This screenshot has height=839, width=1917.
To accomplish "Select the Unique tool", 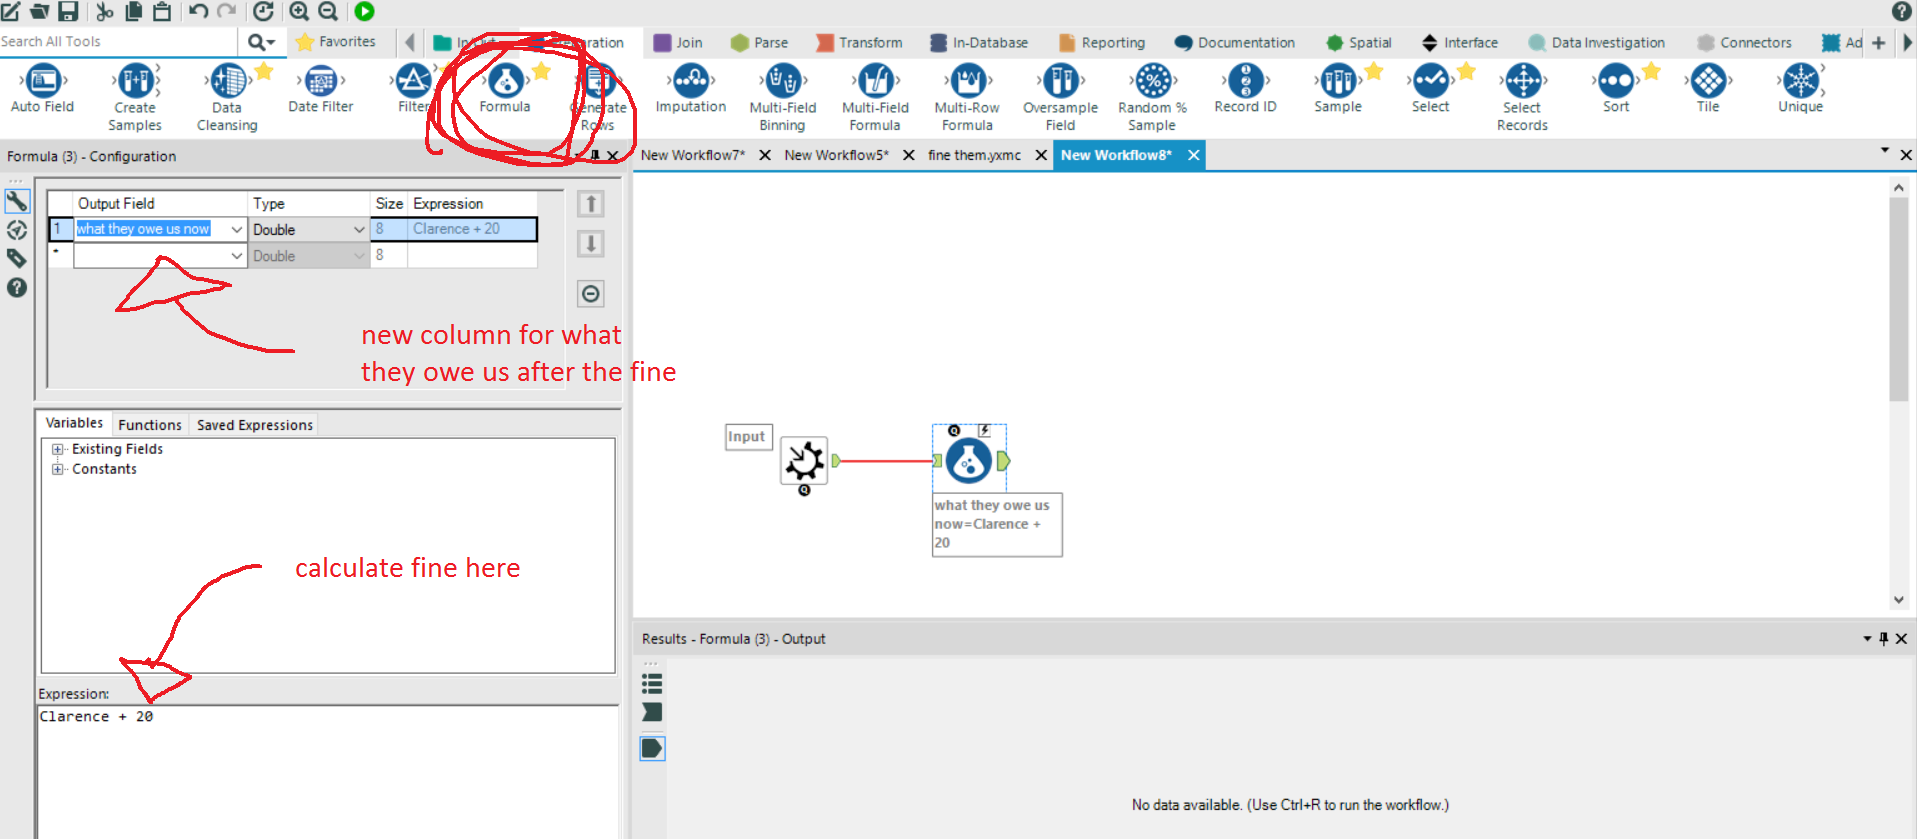I will click(x=1800, y=88).
